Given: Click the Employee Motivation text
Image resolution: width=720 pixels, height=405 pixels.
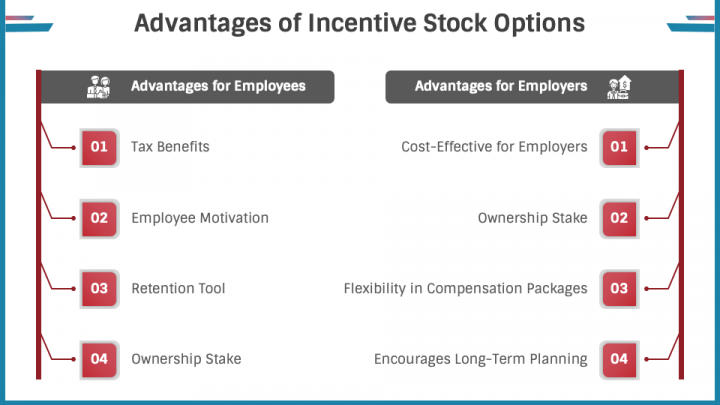Looking at the screenshot, I should pyautogui.click(x=200, y=218).
